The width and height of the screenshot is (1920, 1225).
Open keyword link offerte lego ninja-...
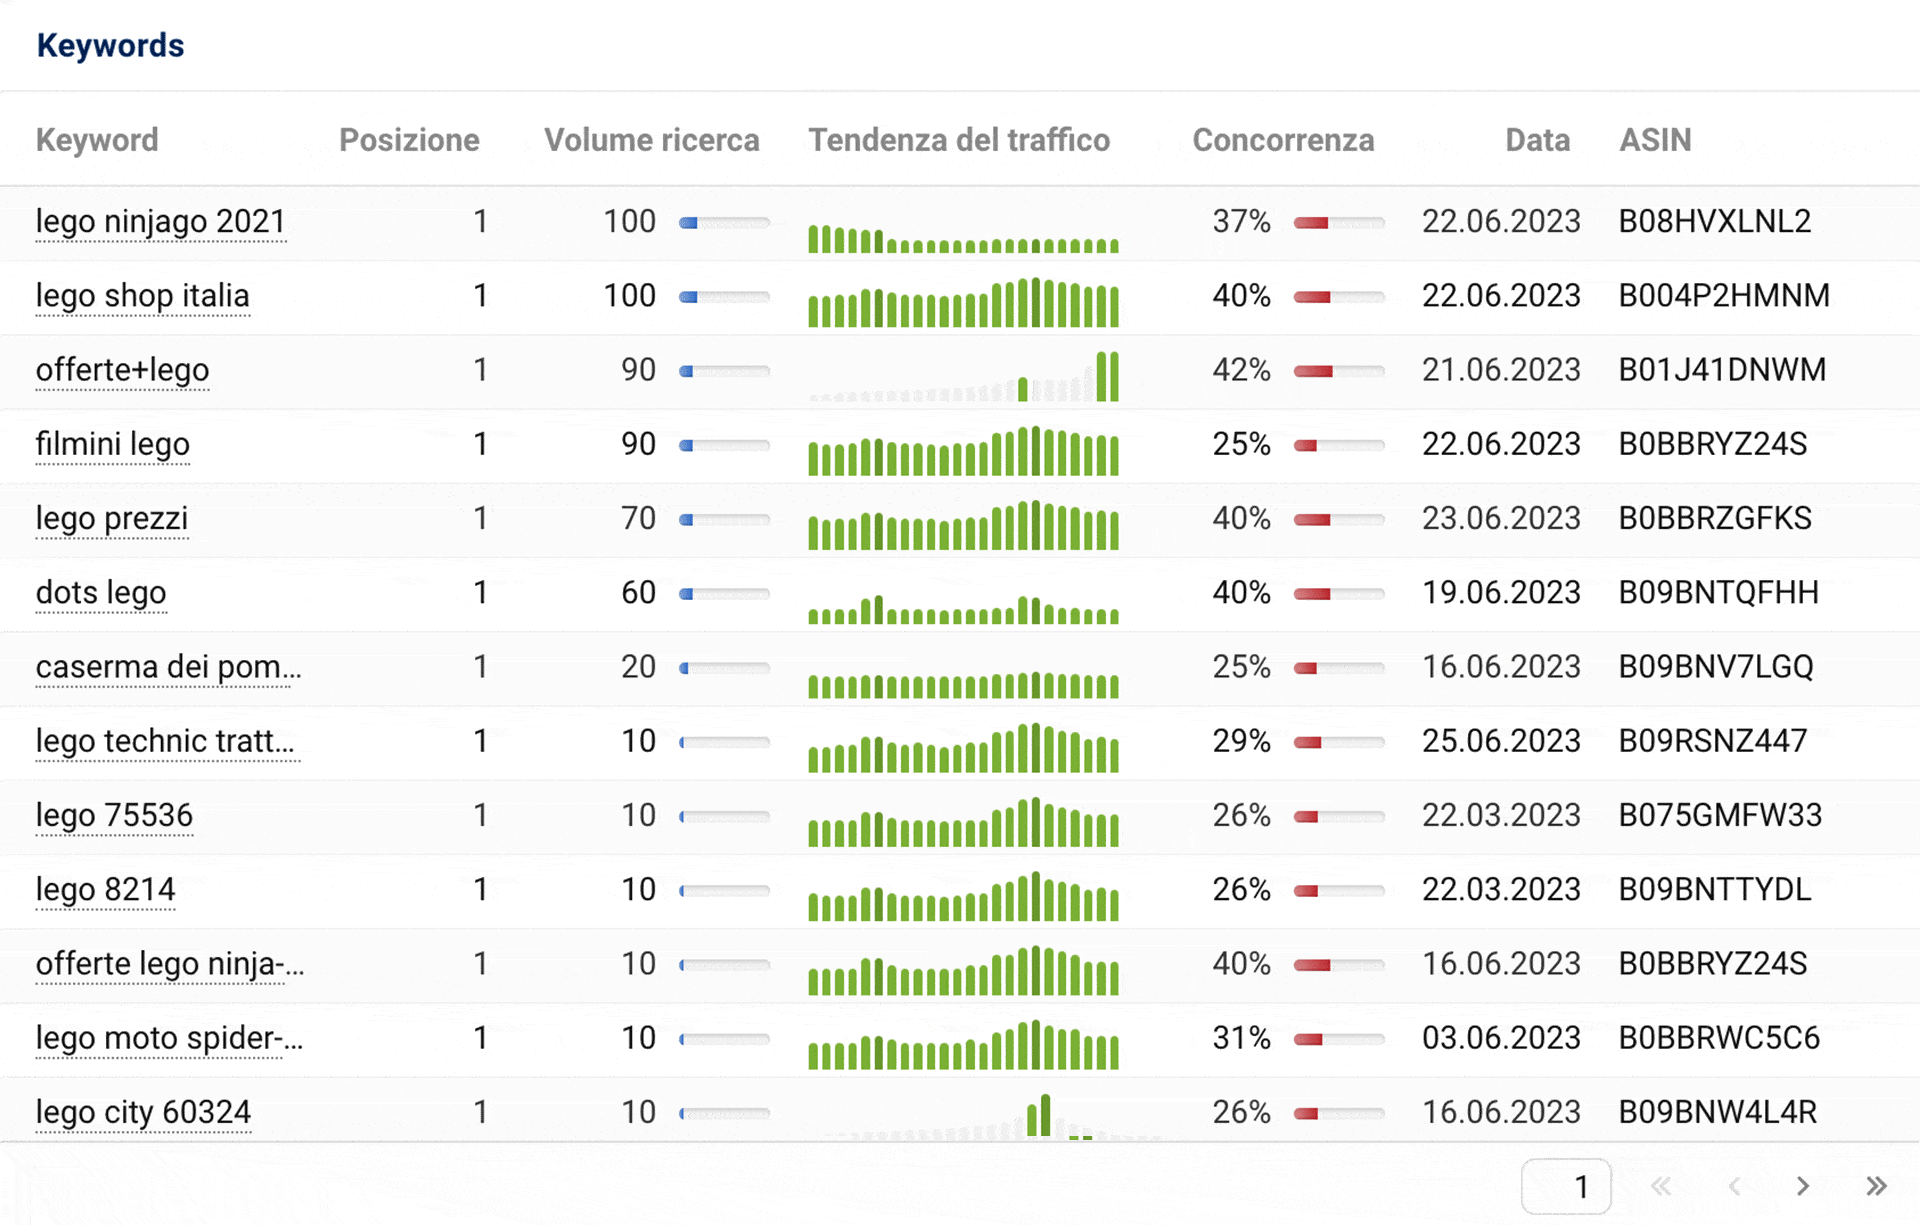[170, 964]
